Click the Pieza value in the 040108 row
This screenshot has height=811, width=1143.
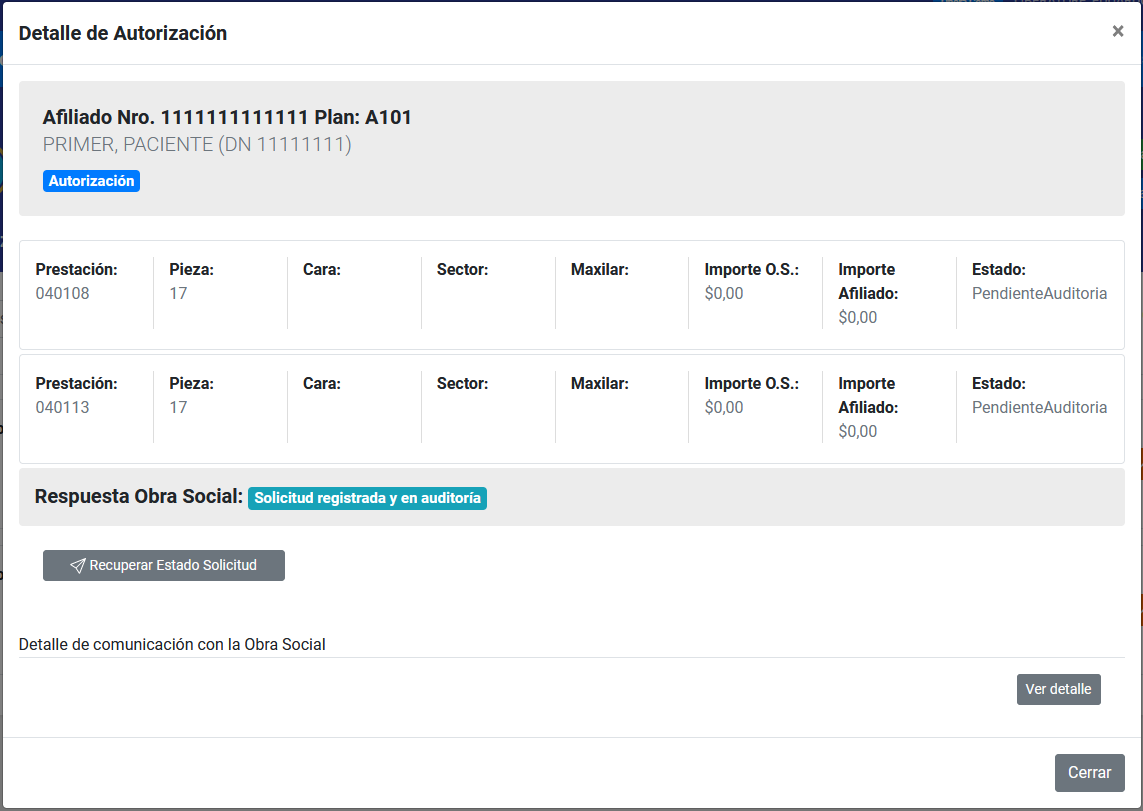pyautogui.click(x=178, y=293)
